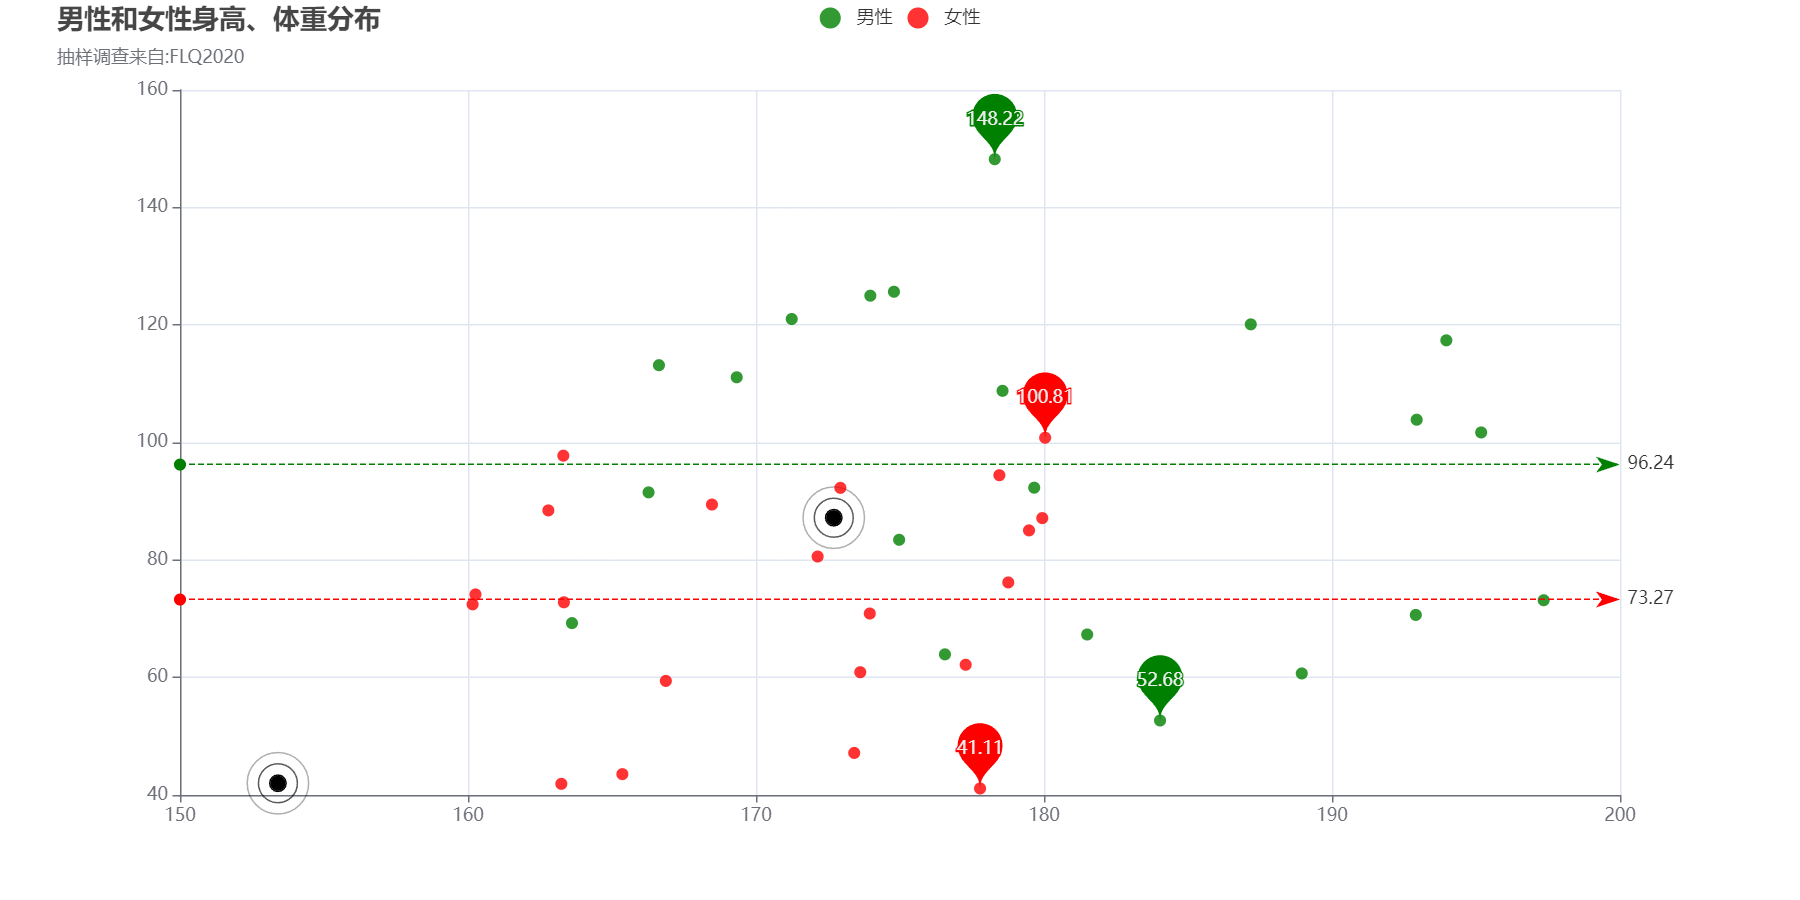Toggle the 女性 series in the legend
The image size is (1800, 900).
point(943,17)
